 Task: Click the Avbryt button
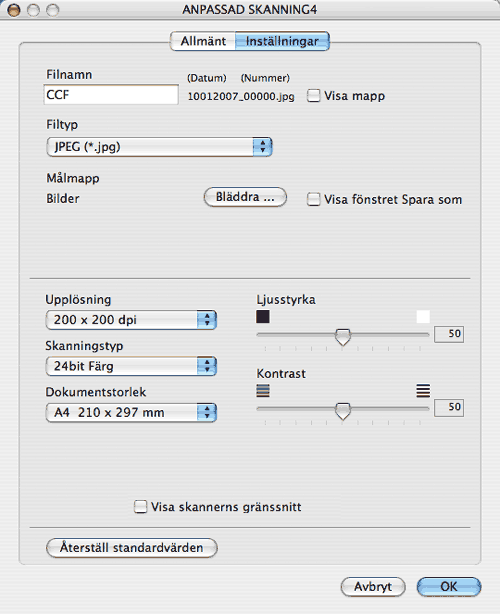coord(373,587)
